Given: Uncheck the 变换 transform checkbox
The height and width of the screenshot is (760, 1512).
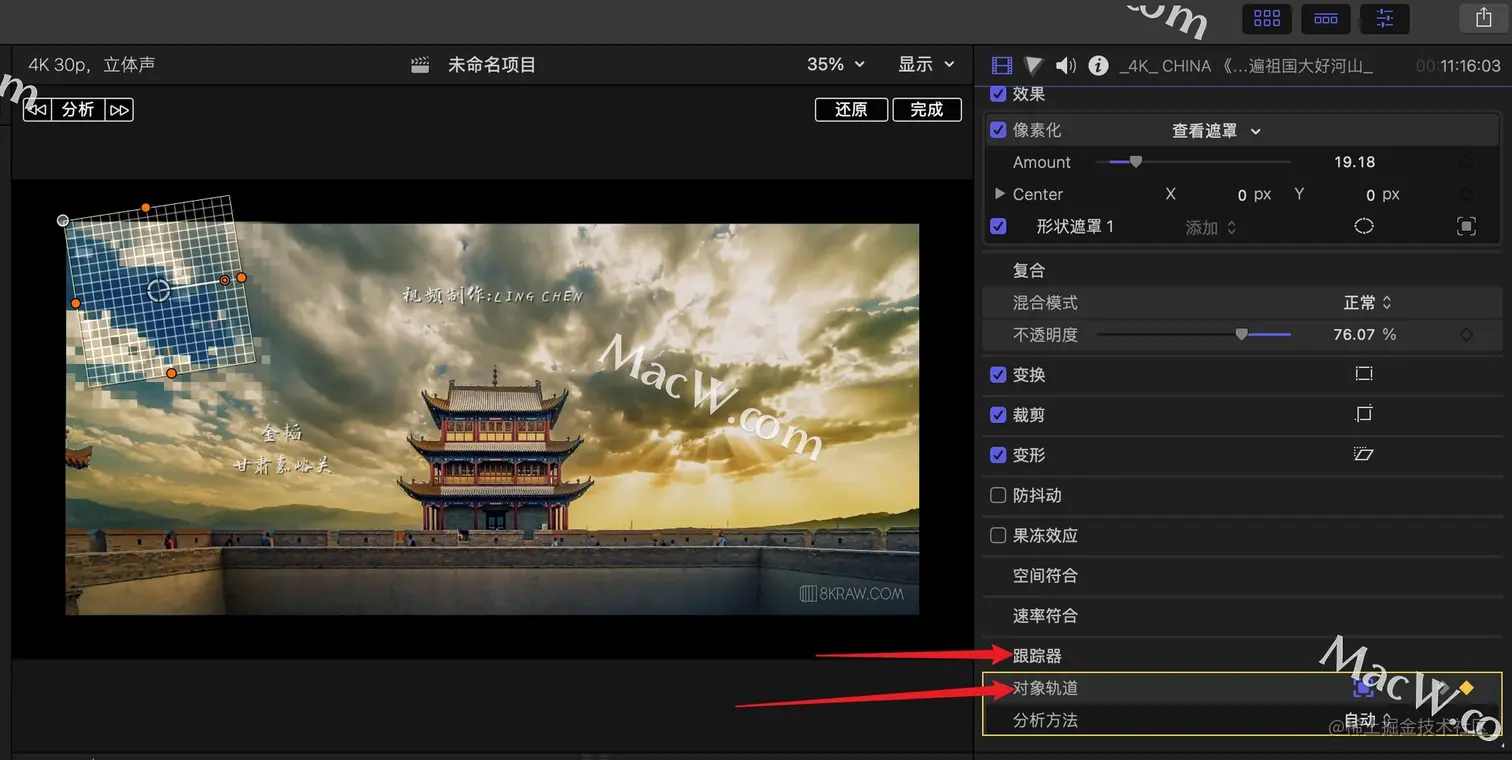Looking at the screenshot, I should [998, 374].
